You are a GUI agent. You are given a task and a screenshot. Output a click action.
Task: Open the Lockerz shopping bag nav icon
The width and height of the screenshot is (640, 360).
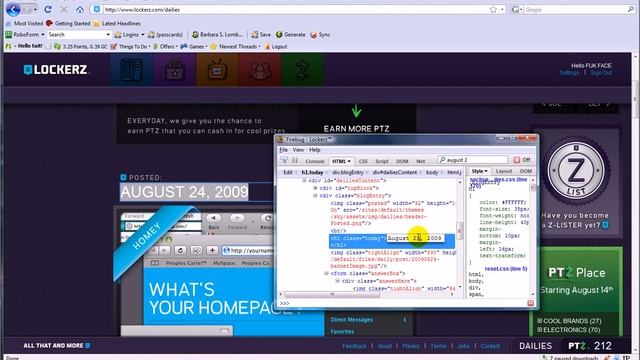coord(175,70)
